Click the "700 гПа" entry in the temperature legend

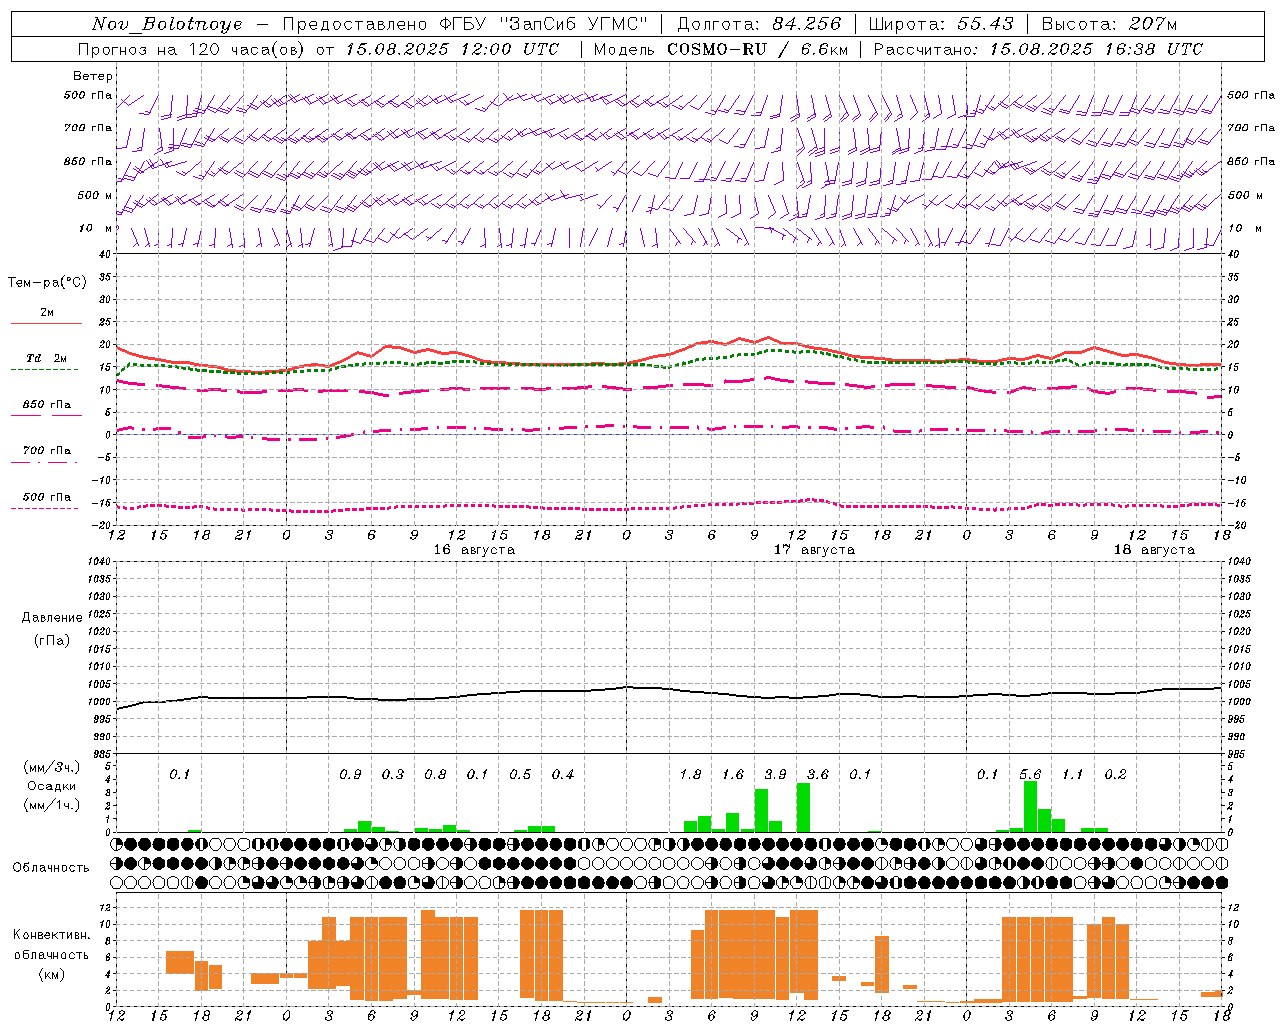(x=47, y=451)
